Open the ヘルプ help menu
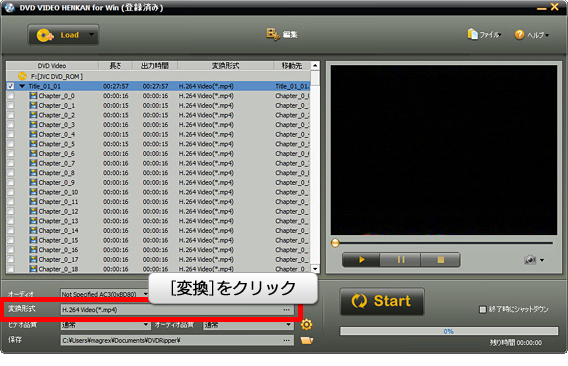 (x=531, y=35)
